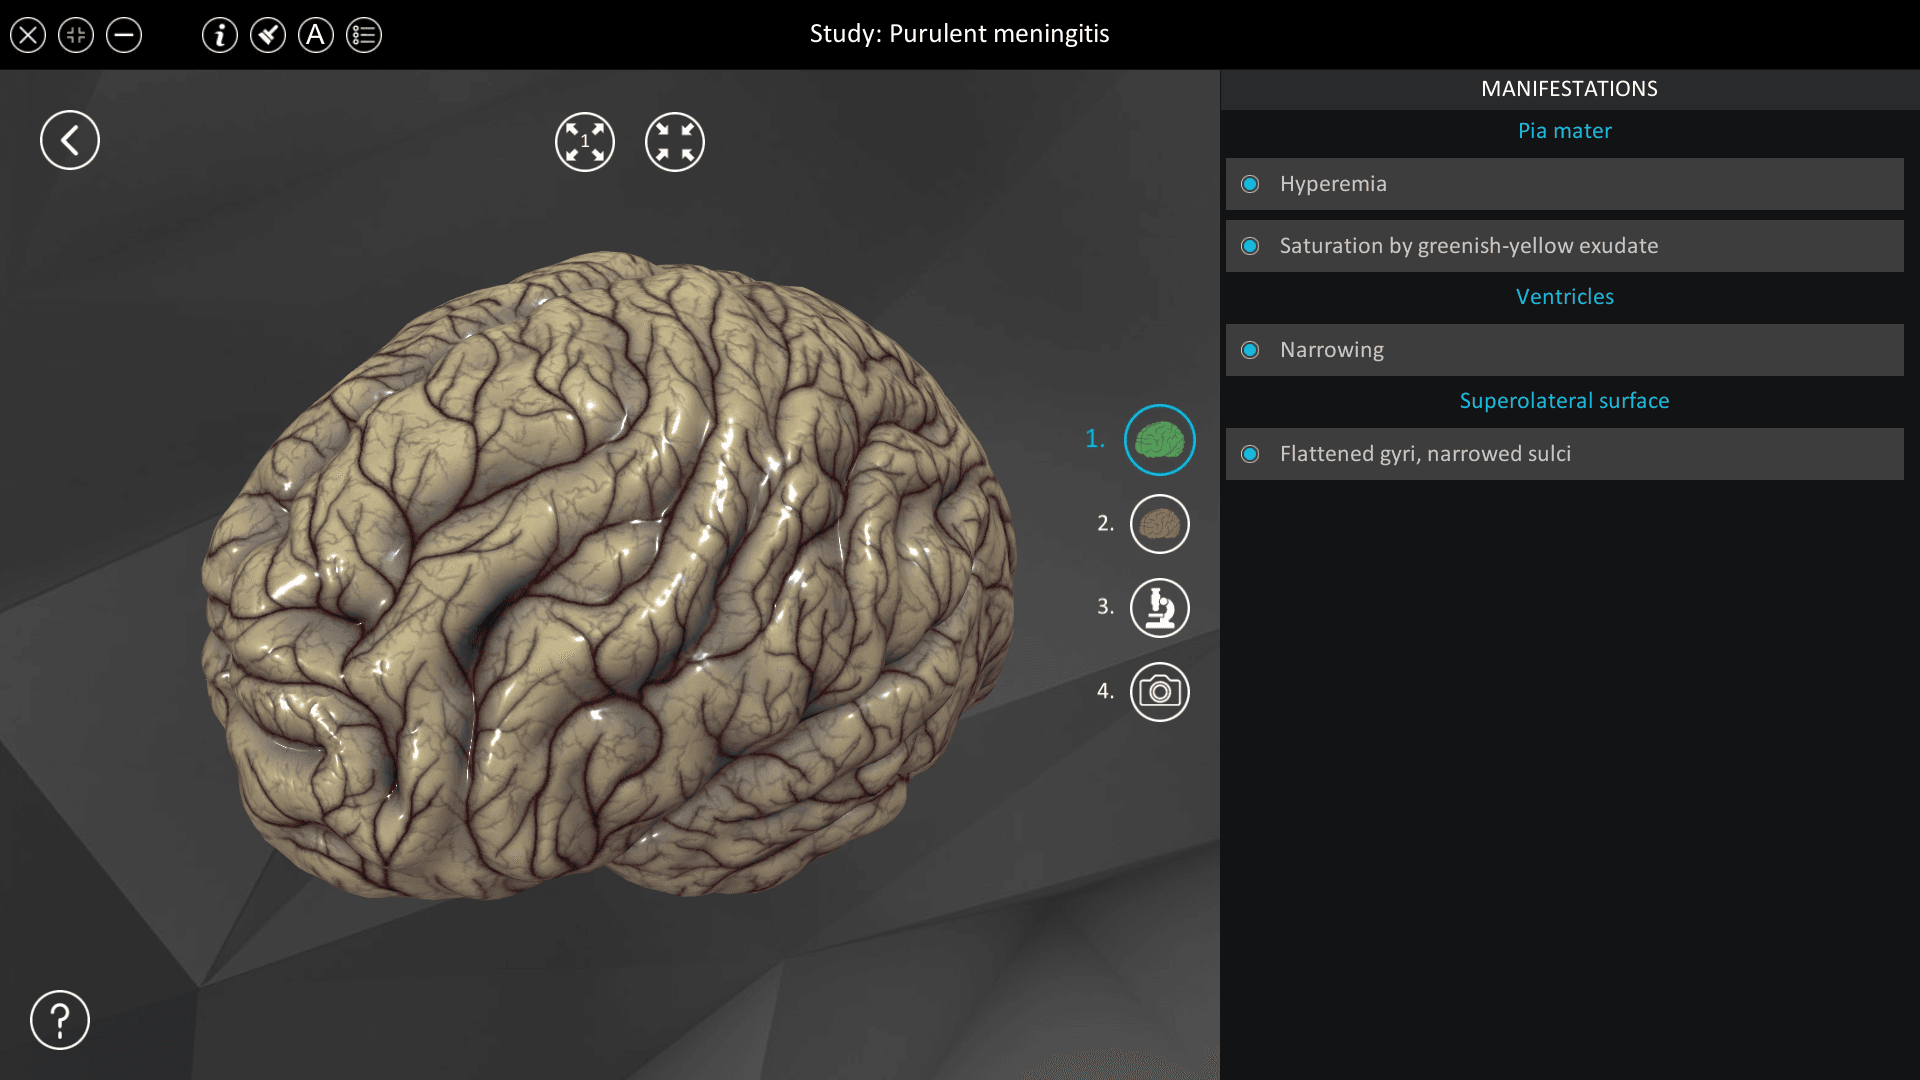Select the cleaning brush icon
This screenshot has width=1920, height=1080.
(x=268, y=35)
